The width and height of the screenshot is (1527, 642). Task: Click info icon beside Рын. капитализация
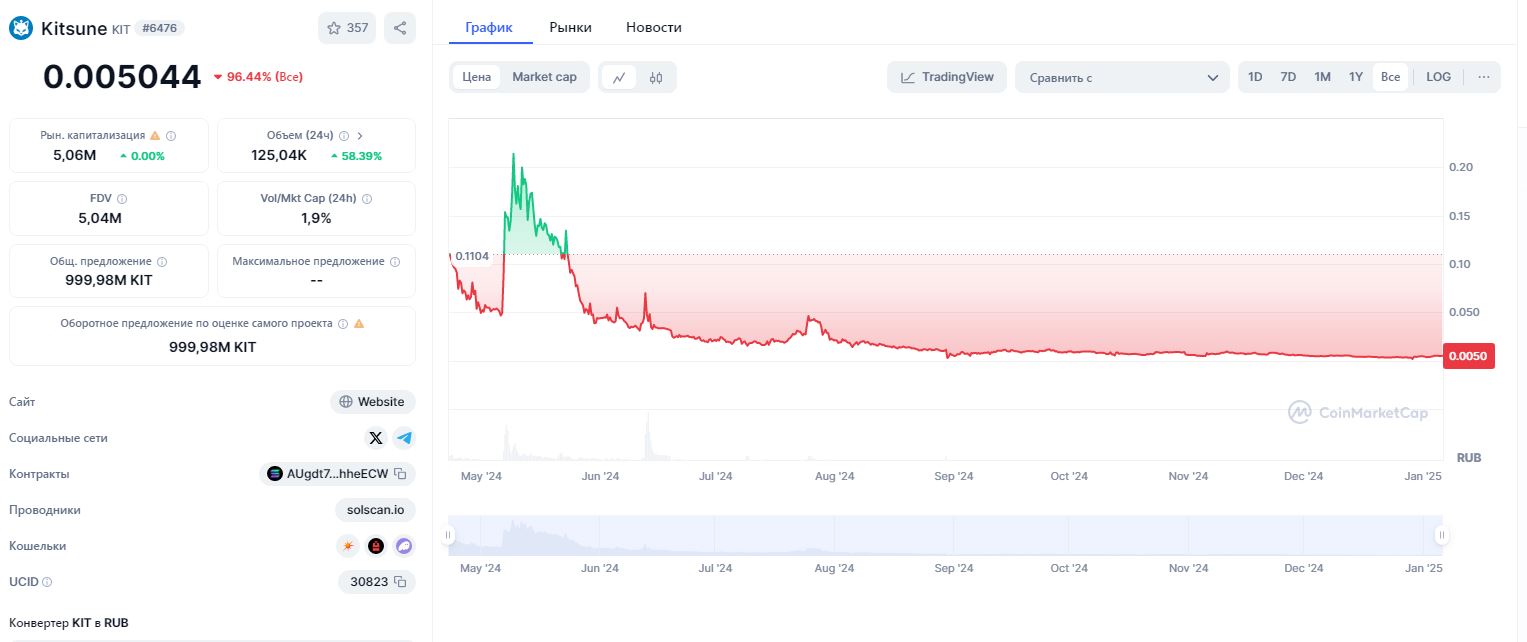[171, 135]
